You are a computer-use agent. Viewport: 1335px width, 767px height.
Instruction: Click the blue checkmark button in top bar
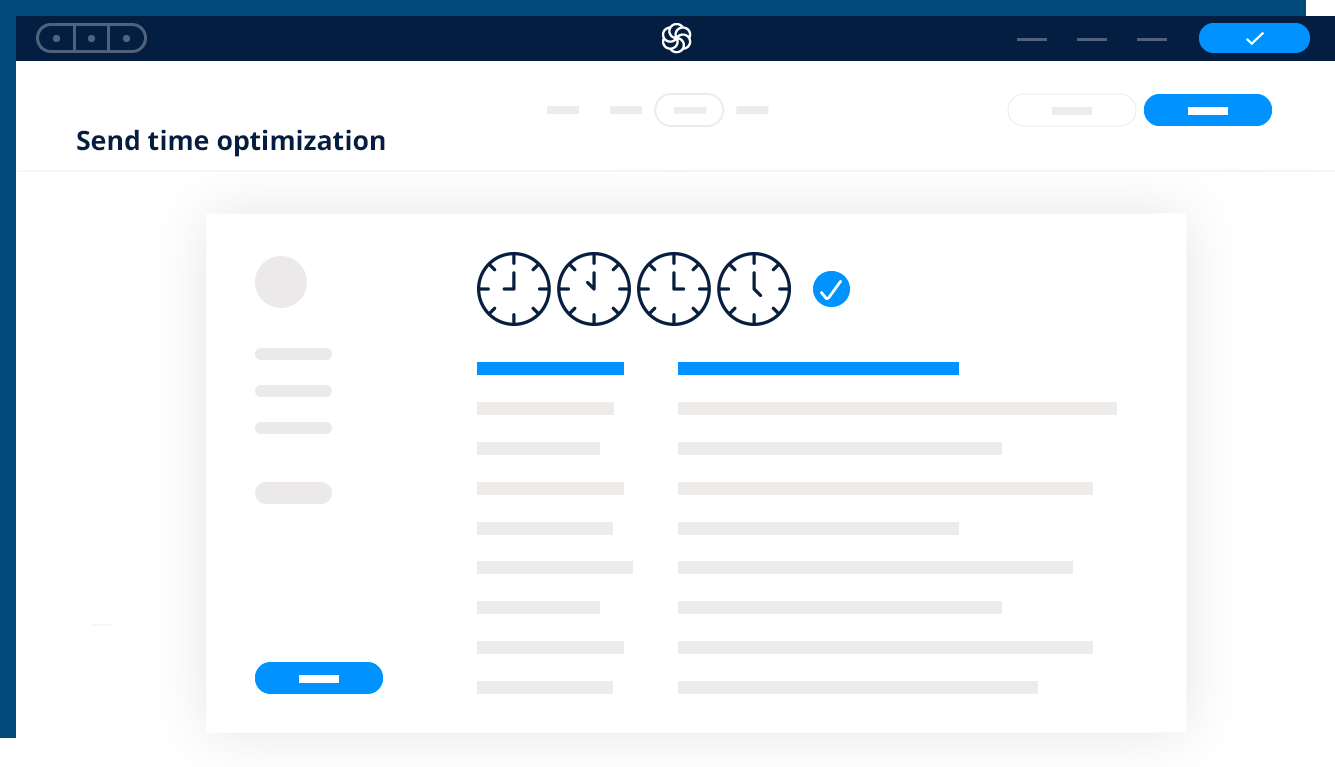1254,38
